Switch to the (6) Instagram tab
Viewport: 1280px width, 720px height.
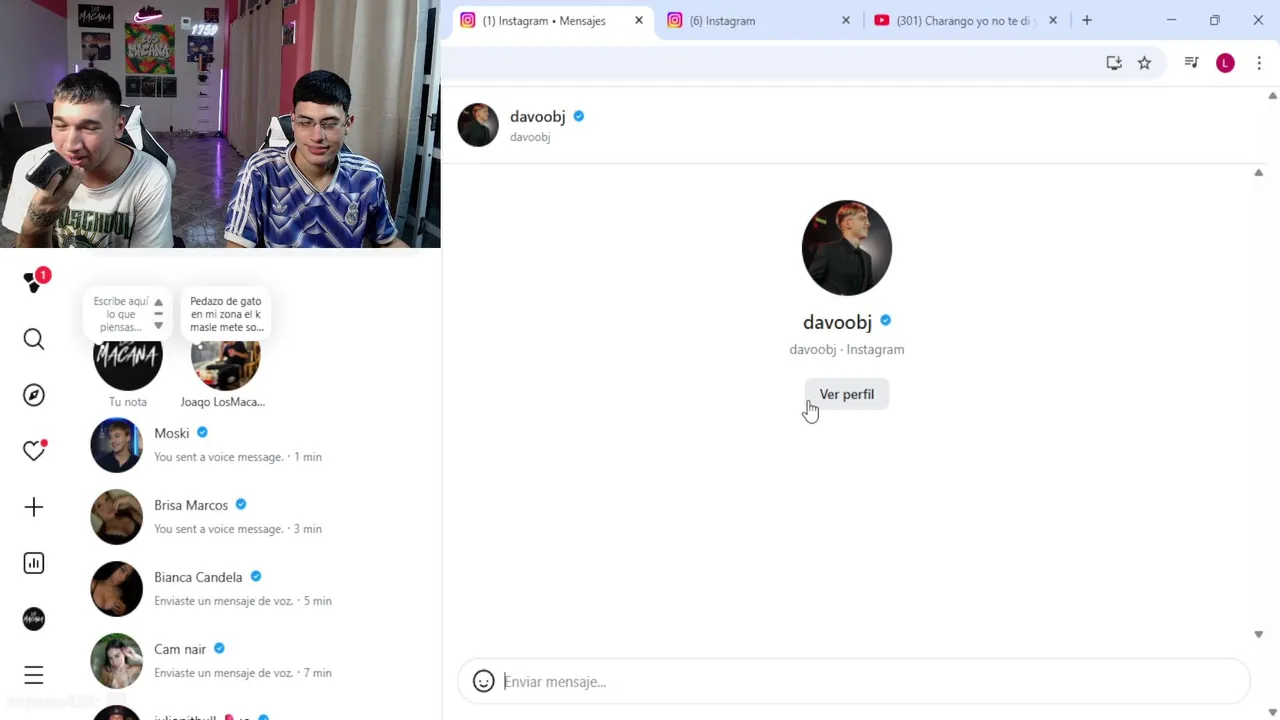point(759,20)
